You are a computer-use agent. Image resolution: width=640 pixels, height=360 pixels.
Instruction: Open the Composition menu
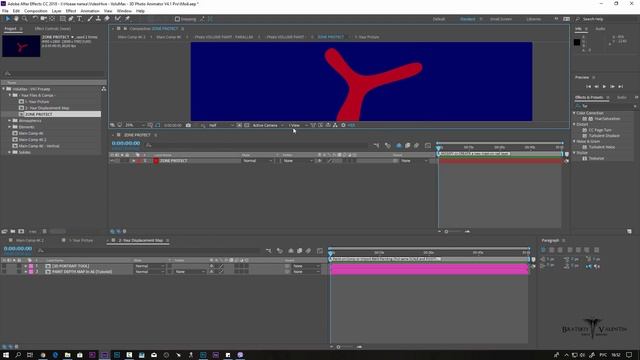point(36,11)
